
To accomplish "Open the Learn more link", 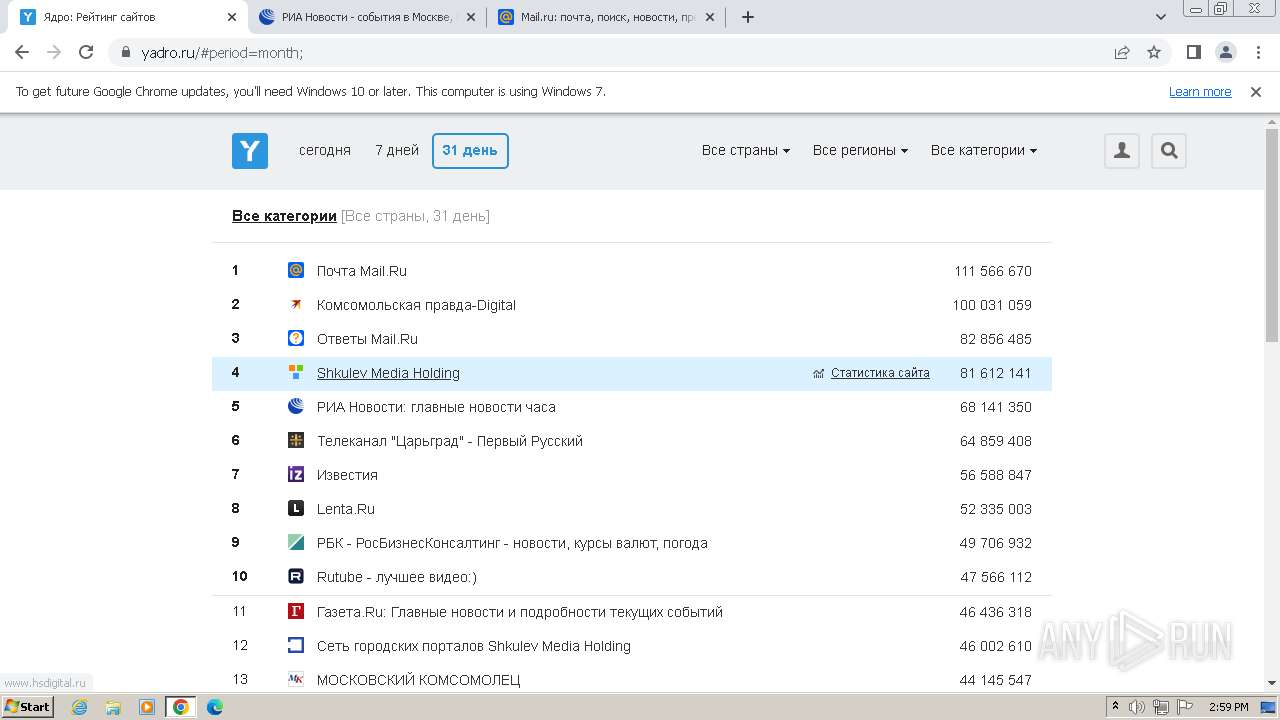I will click(x=1200, y=91).
